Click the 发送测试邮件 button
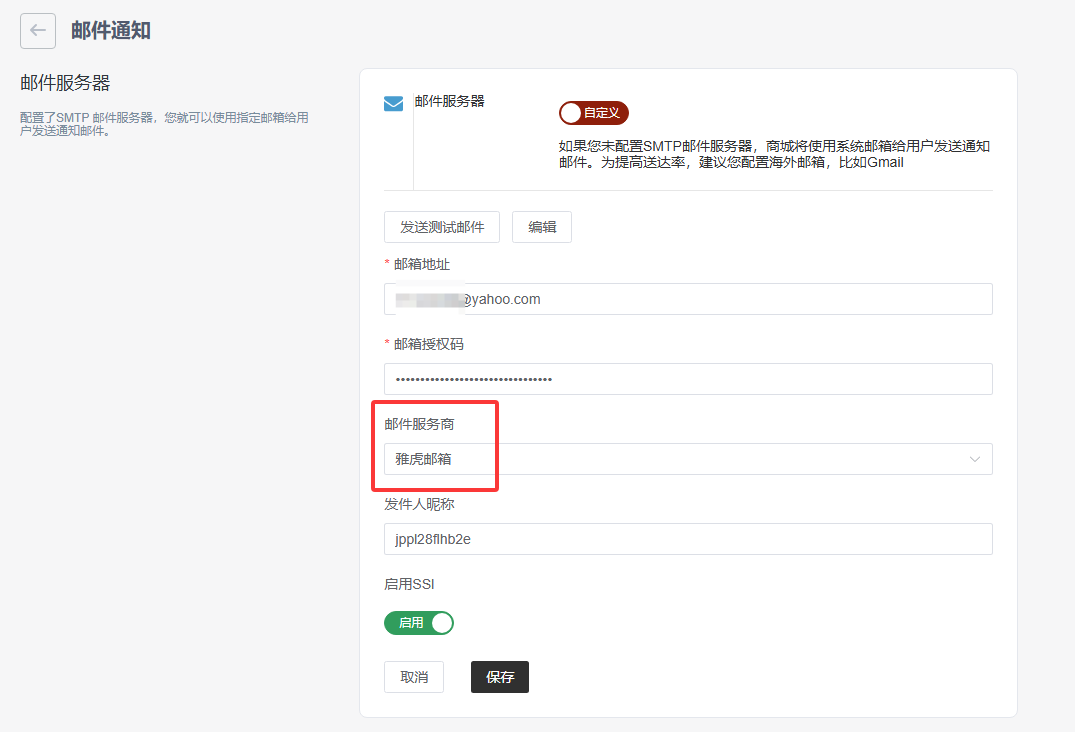This screenshot has width=1075, height=732. click(442, 227)
